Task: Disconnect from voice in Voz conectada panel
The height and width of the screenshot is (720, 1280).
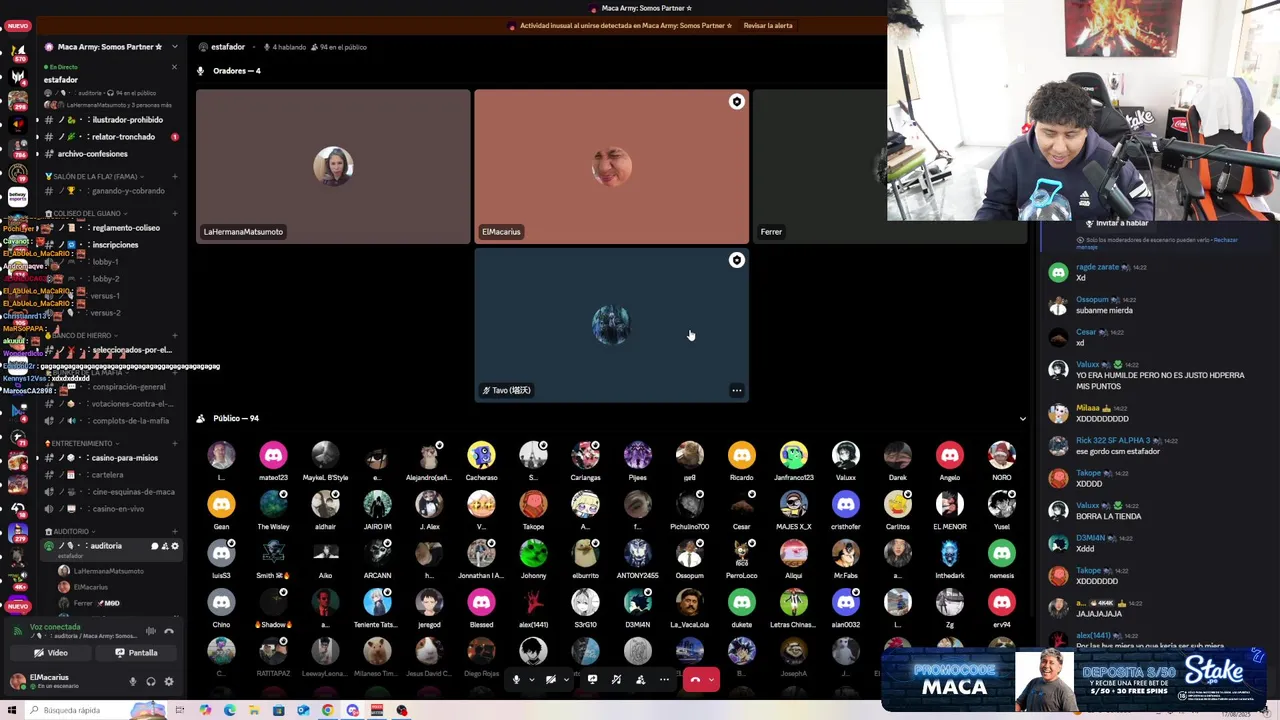Action: [169, 631]
